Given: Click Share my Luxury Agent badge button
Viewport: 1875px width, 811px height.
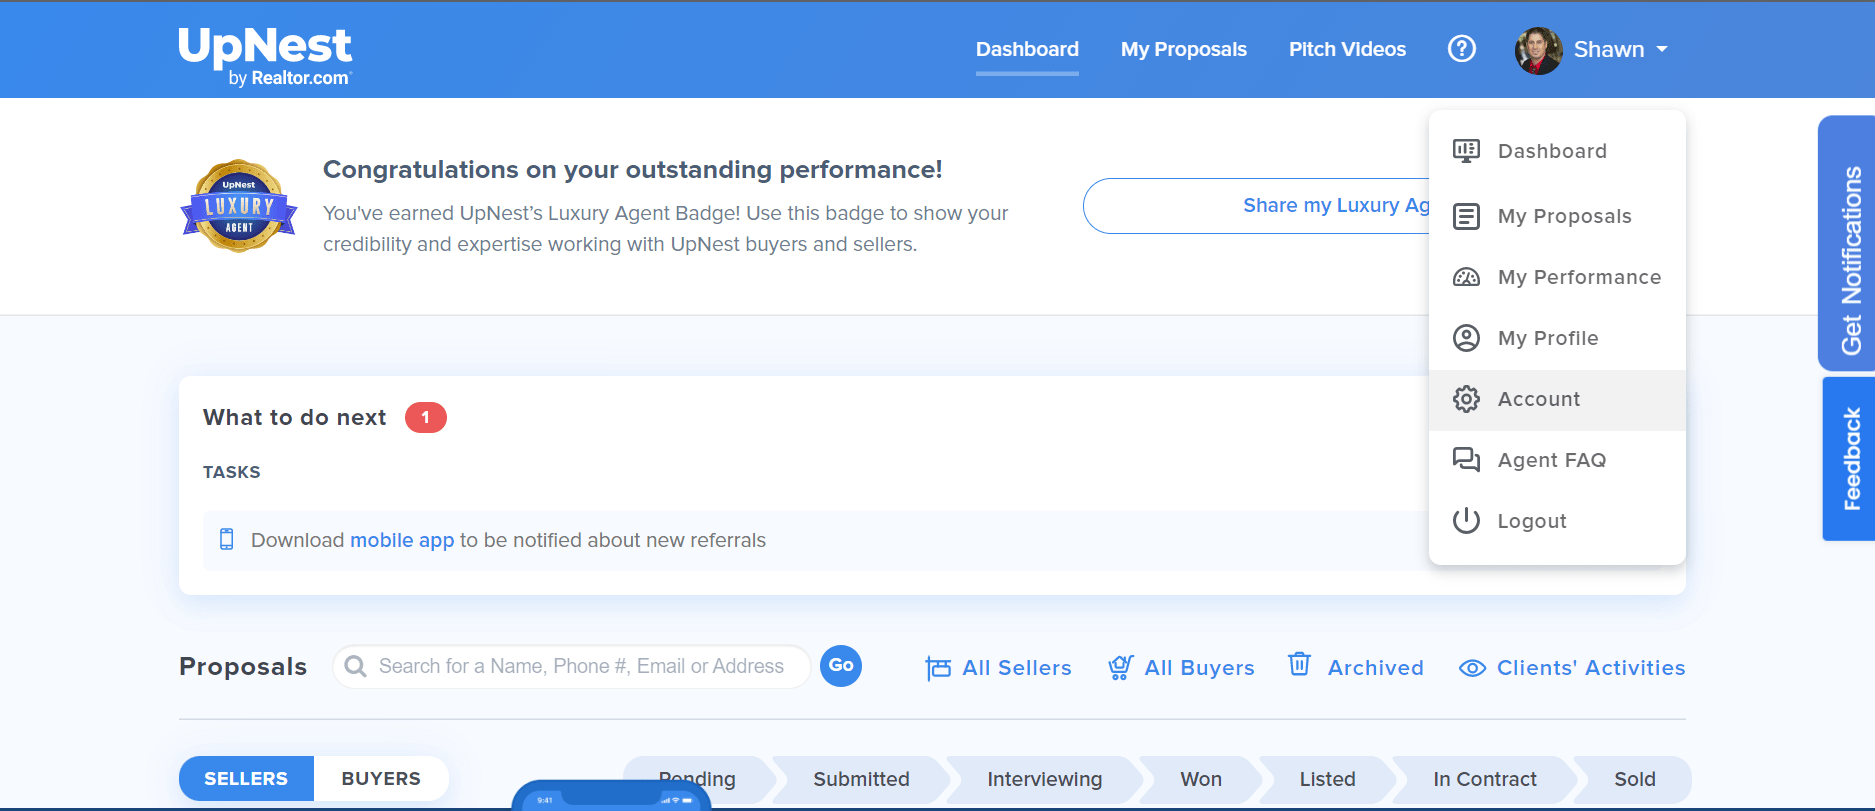Looking at the screenshot, I should [x=1256, y=206].
